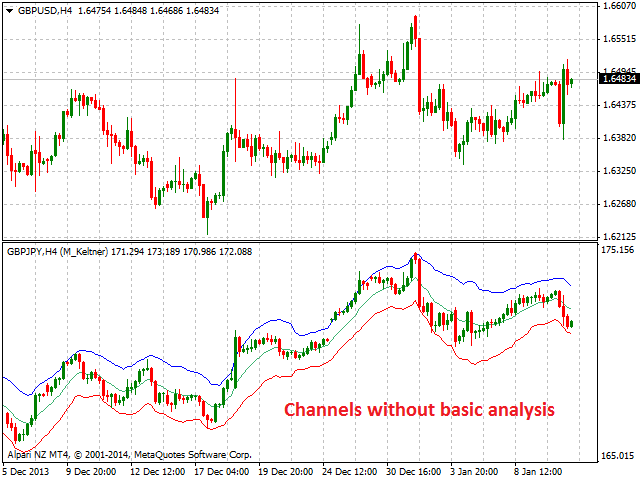640x480 pixels.
Task: Click the 1.62125 price axis label
Action: 618,237
